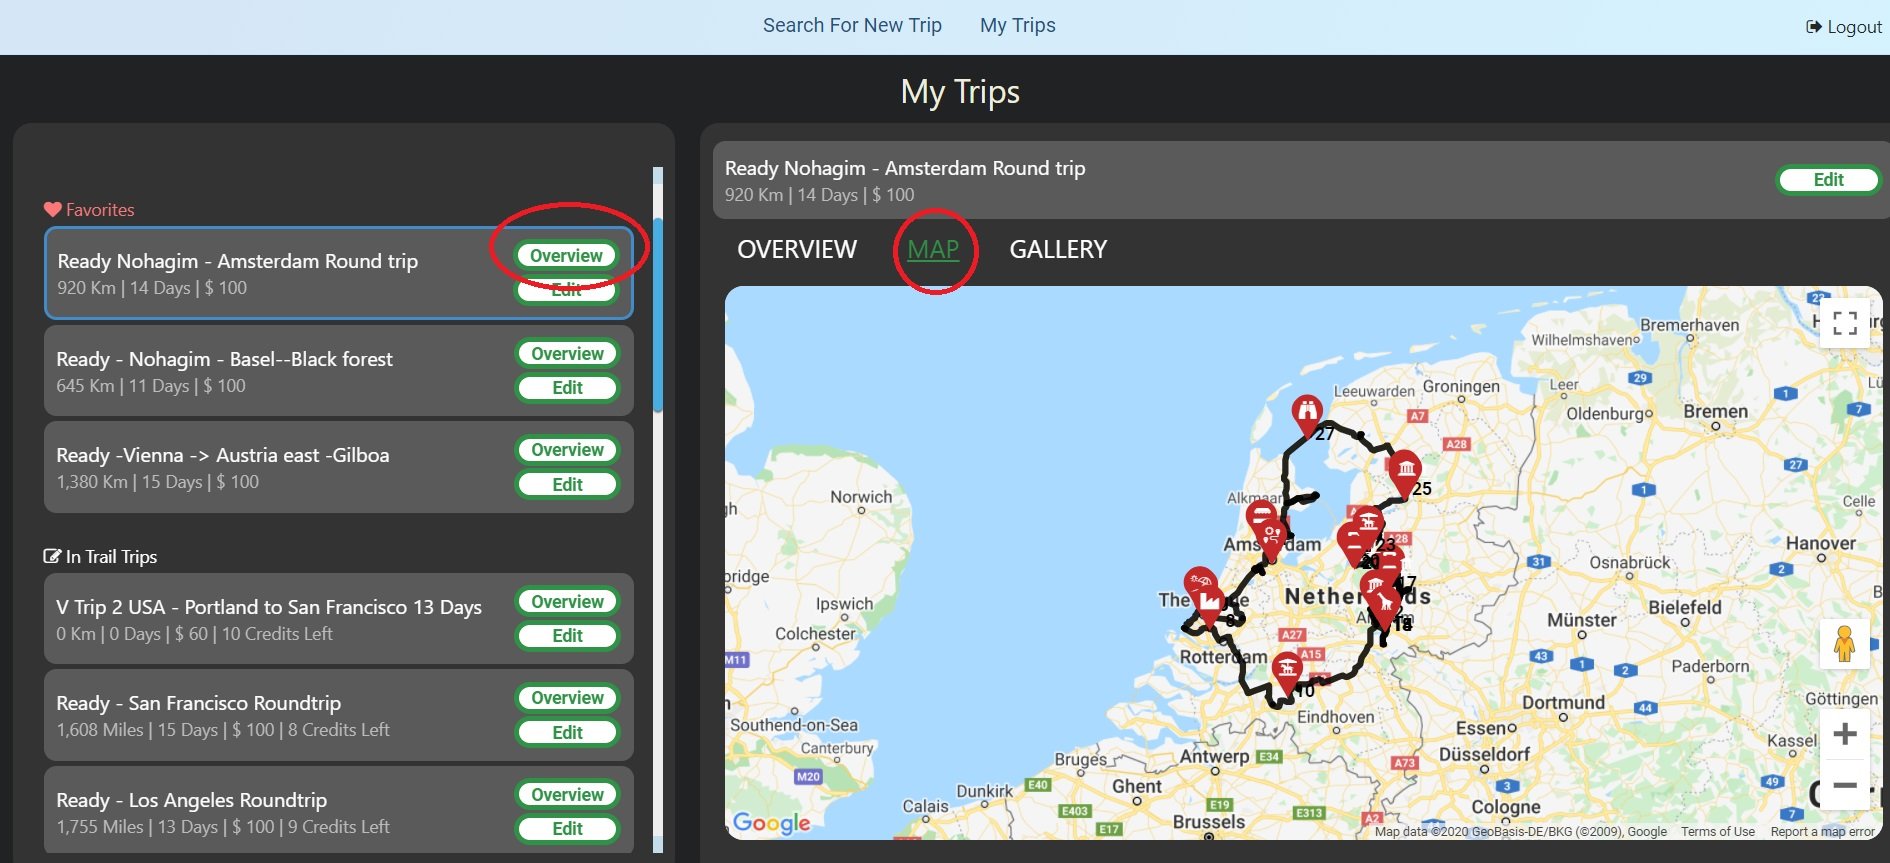Select the Ready - Nohagim - Basel--Black forest card

point(339,370)
